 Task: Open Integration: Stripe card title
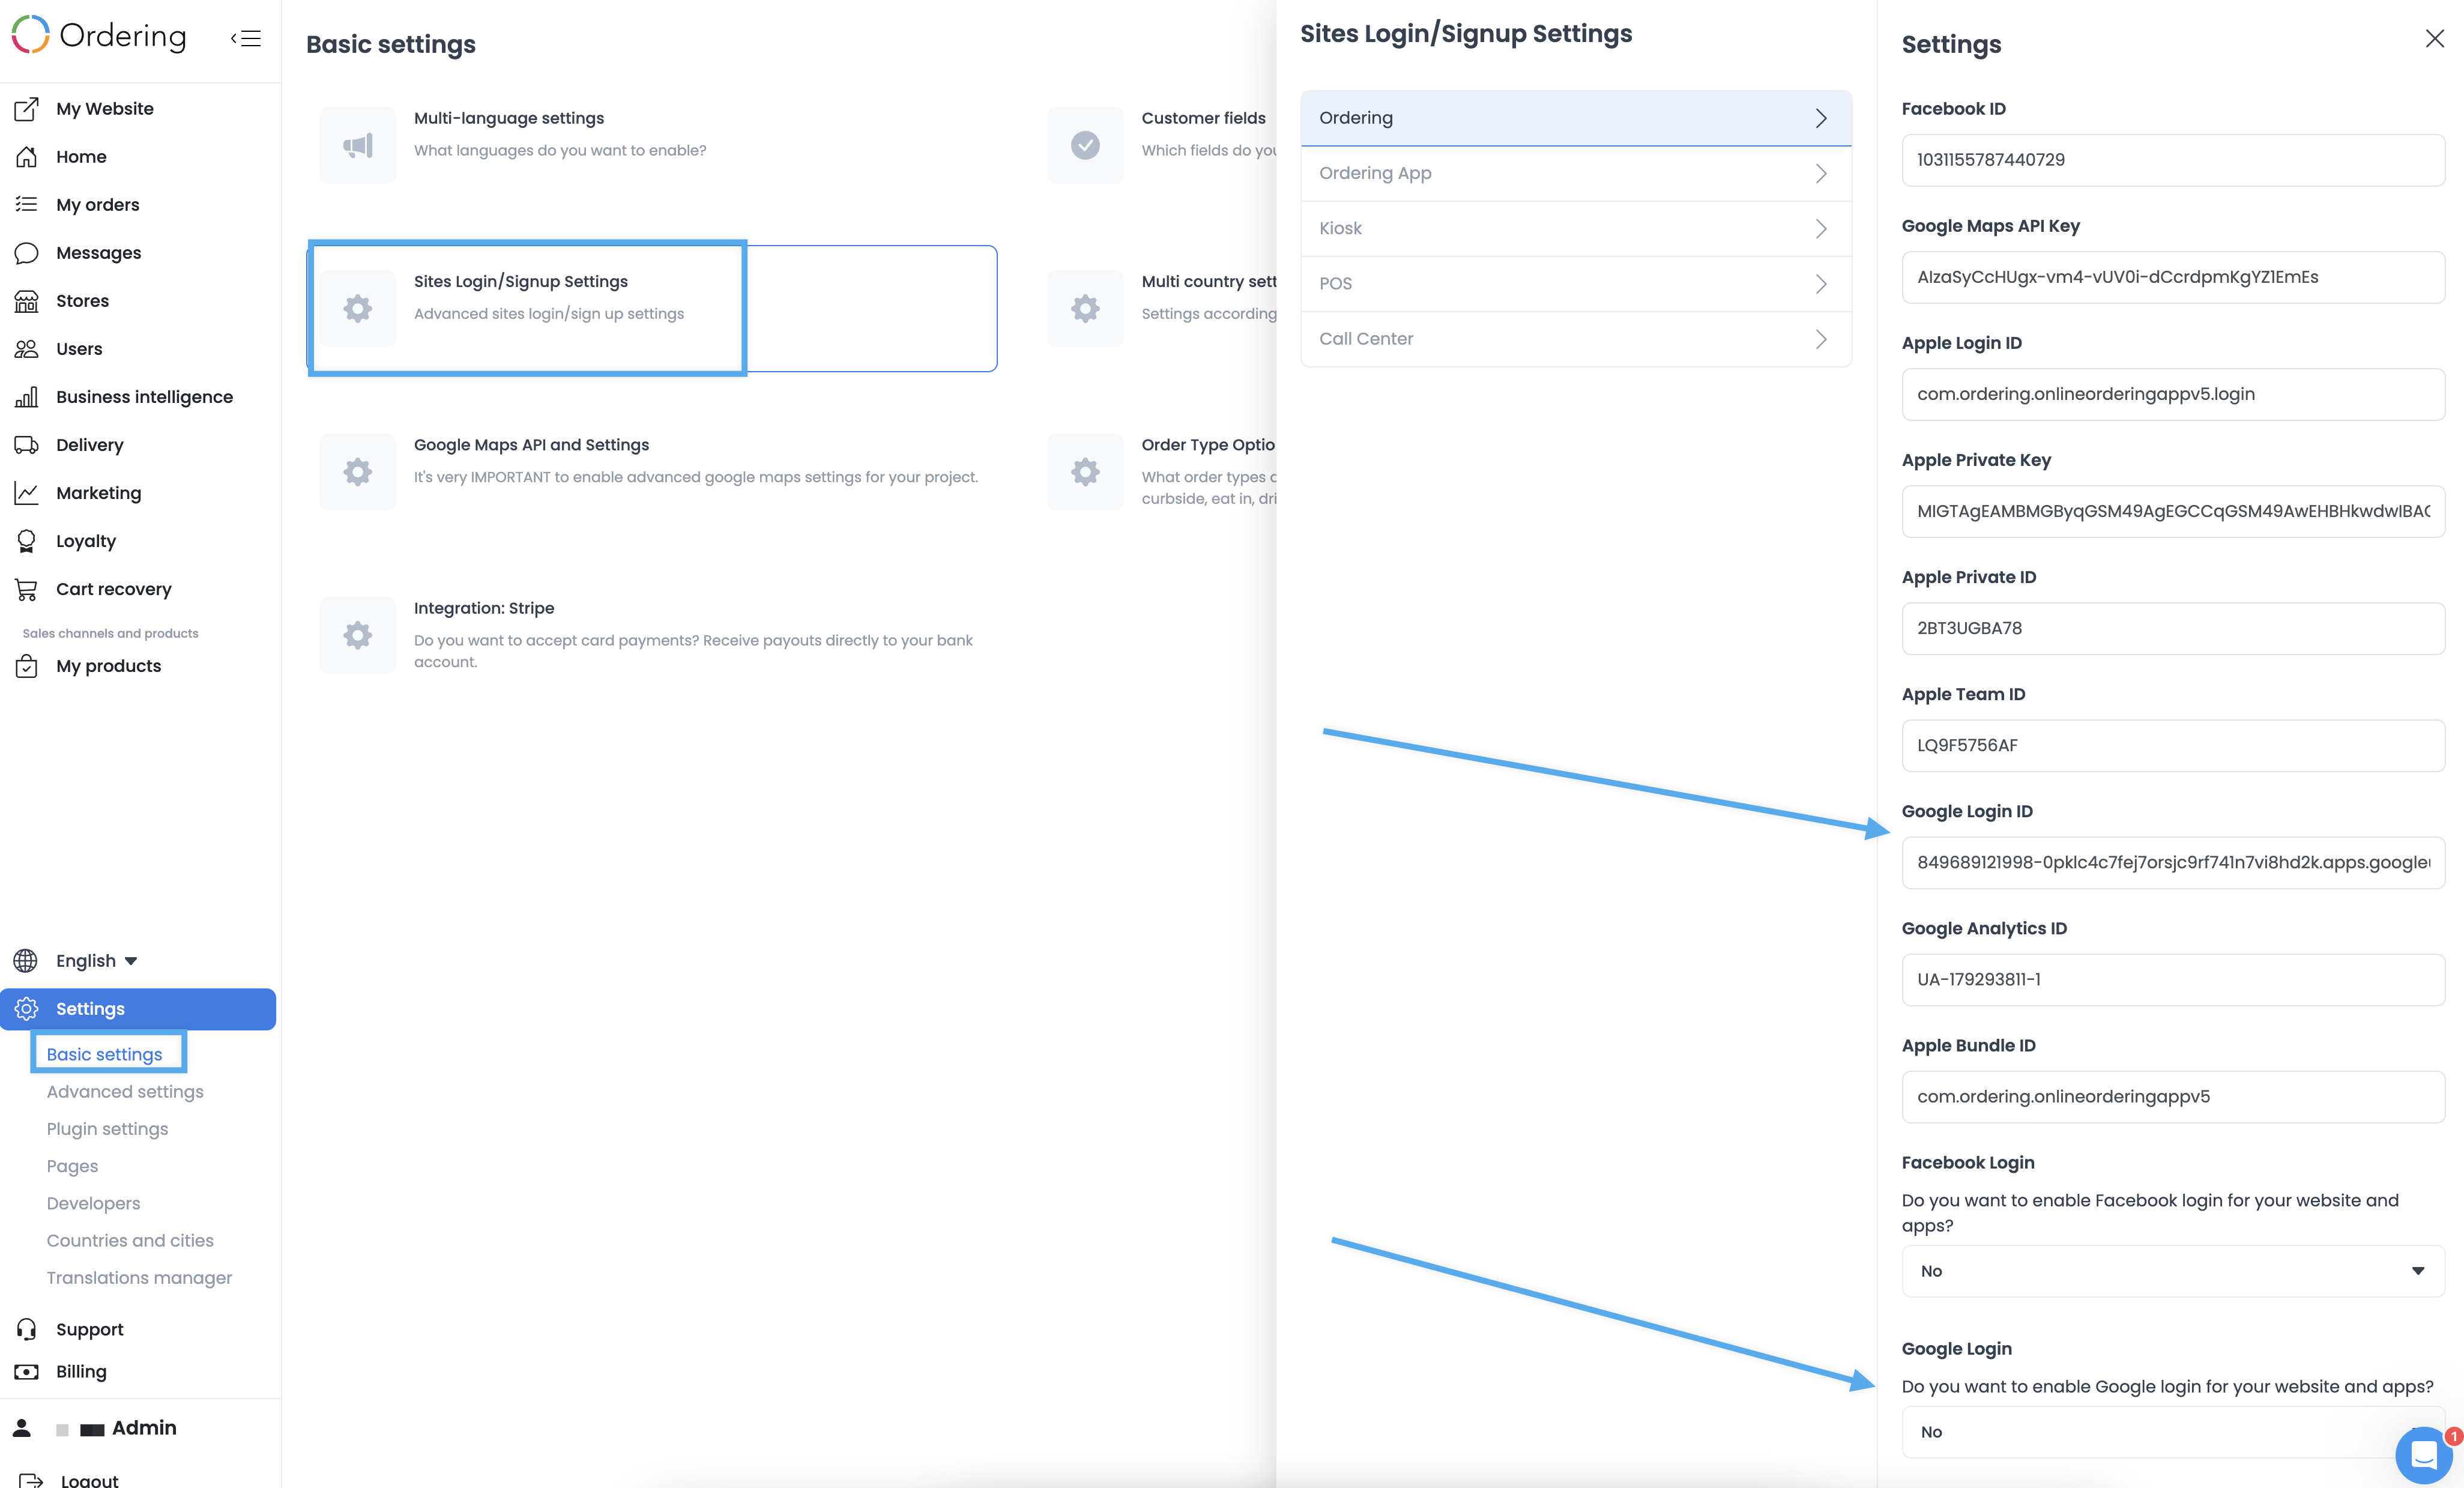point(484,608)
